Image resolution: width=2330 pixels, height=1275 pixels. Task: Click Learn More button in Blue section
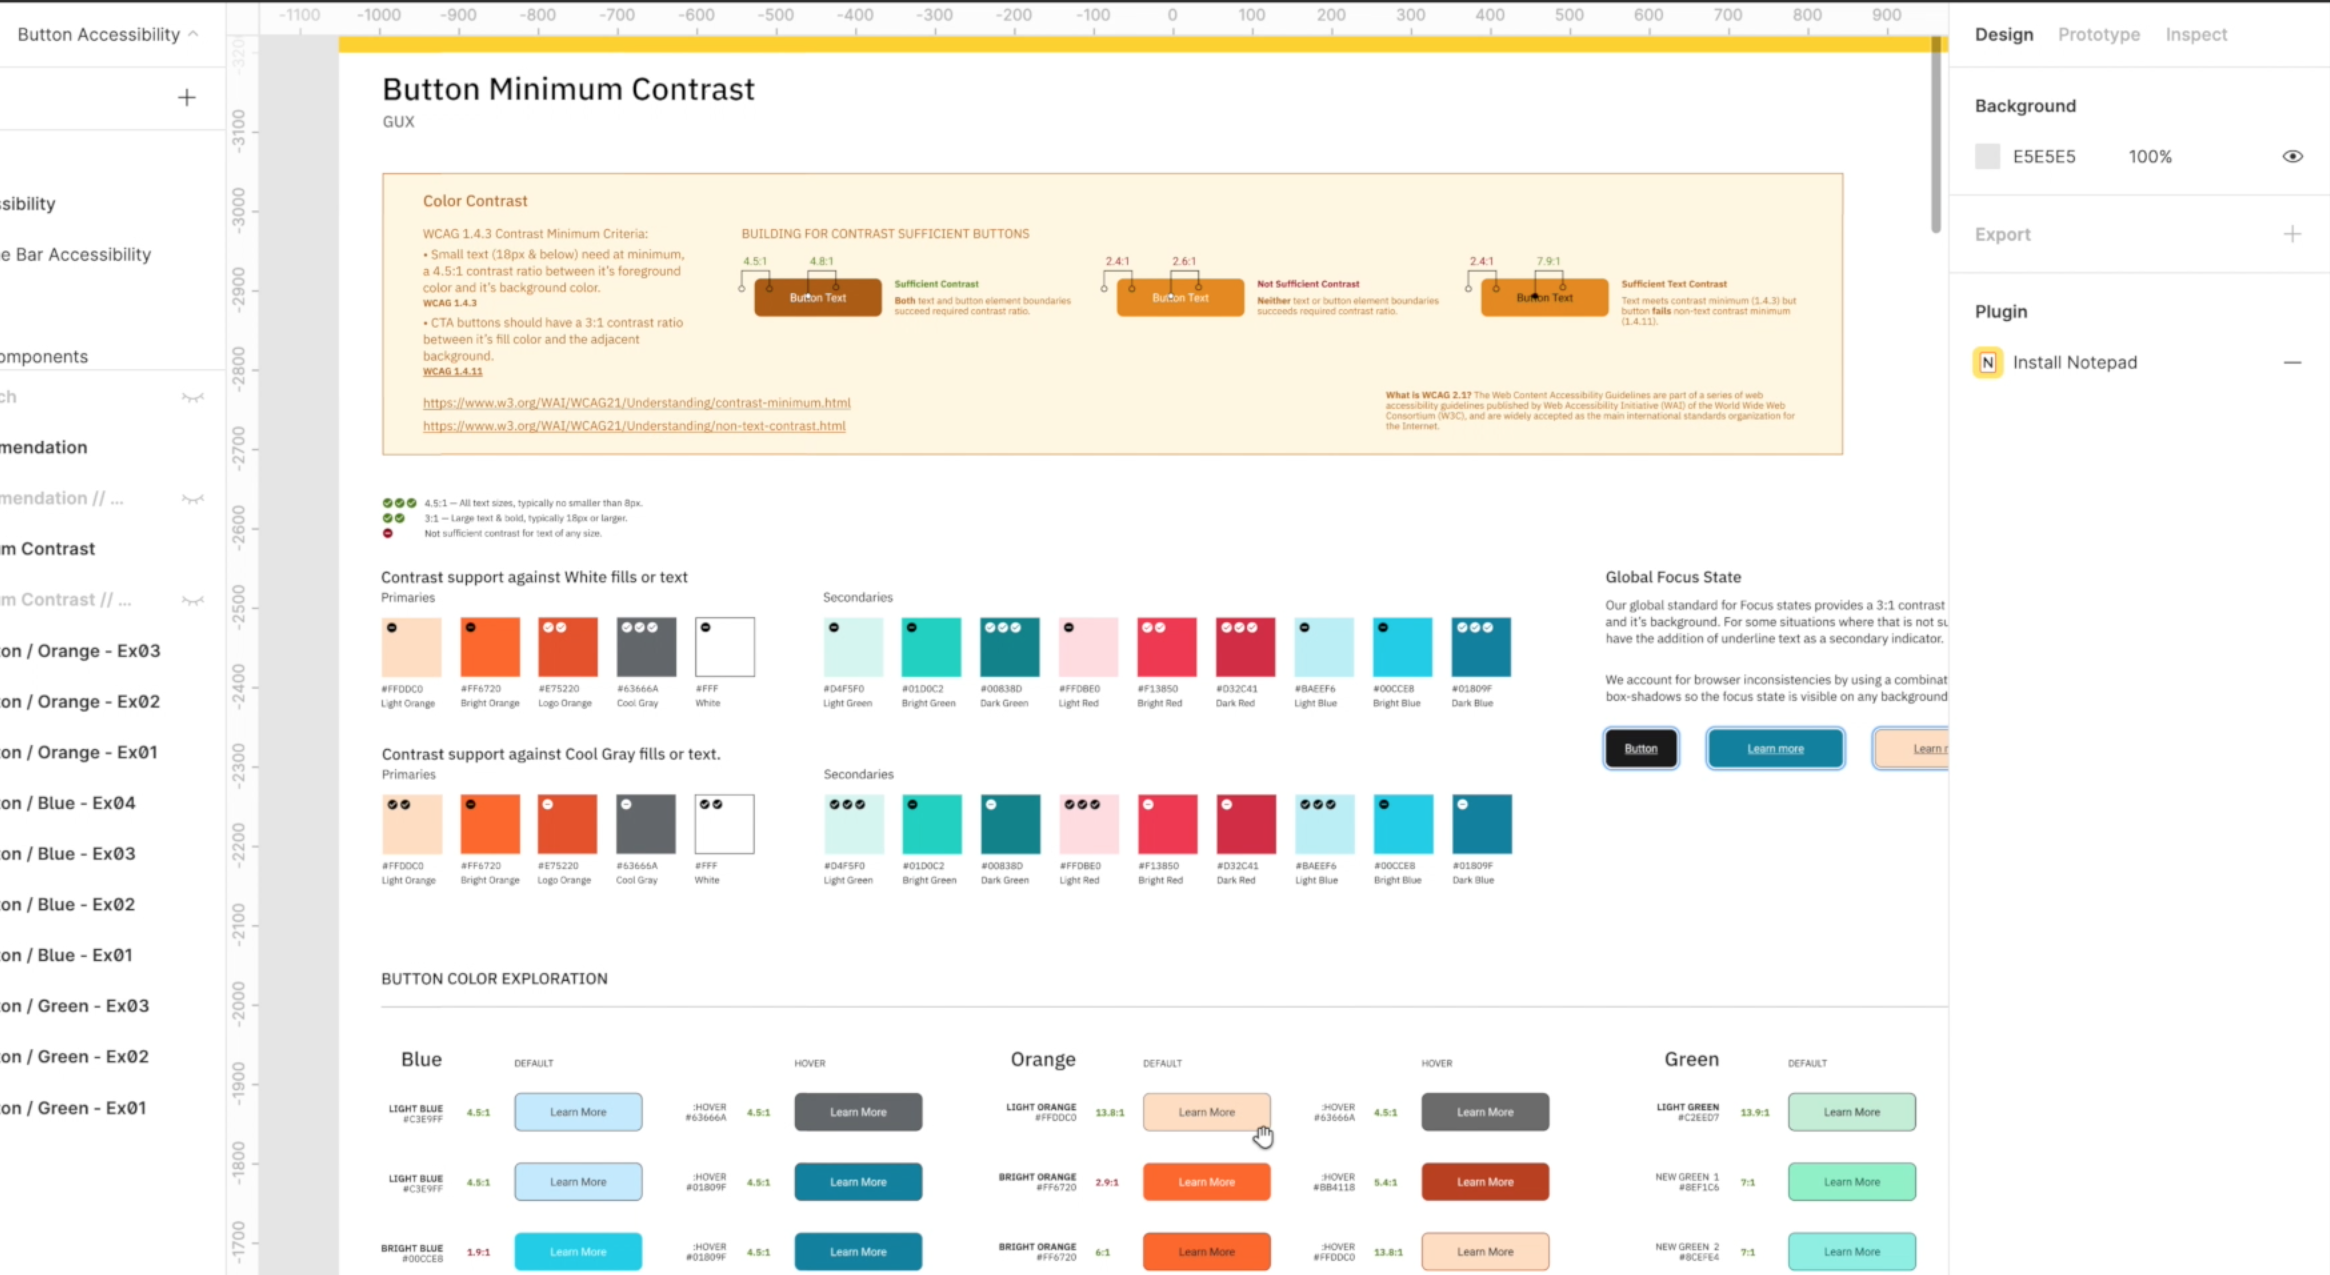click(578, 1110)
